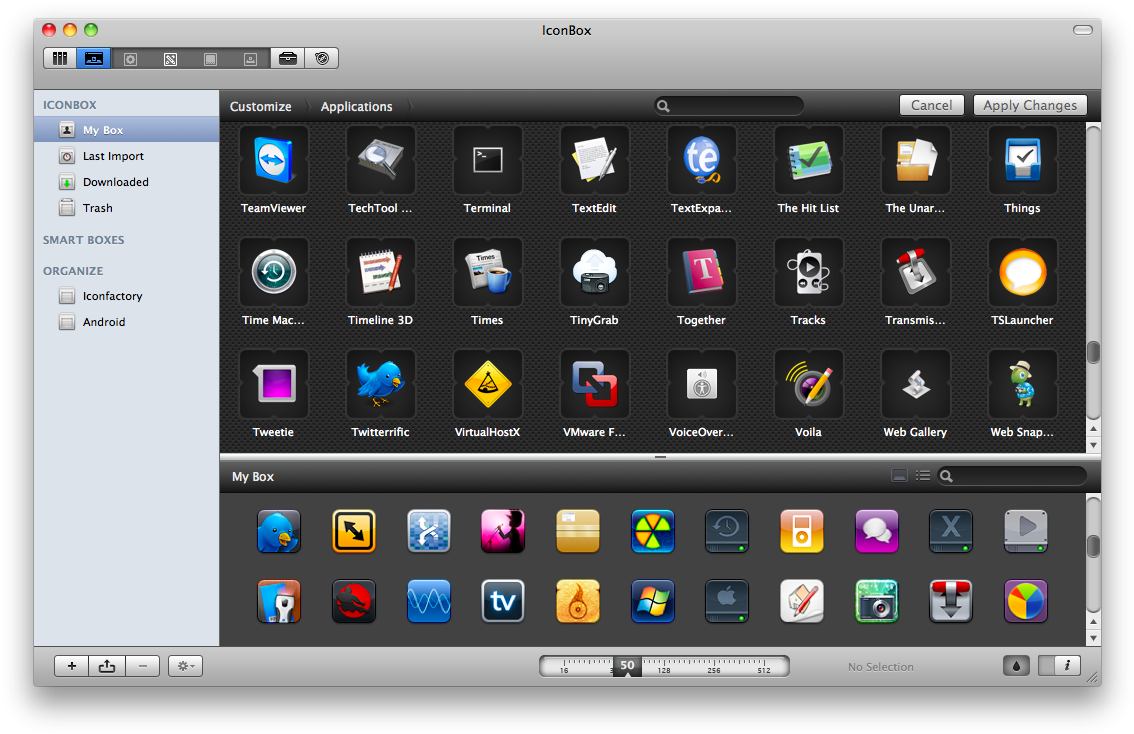Go to the Applications breadcrumb
1134x734 pixels.
357,106
